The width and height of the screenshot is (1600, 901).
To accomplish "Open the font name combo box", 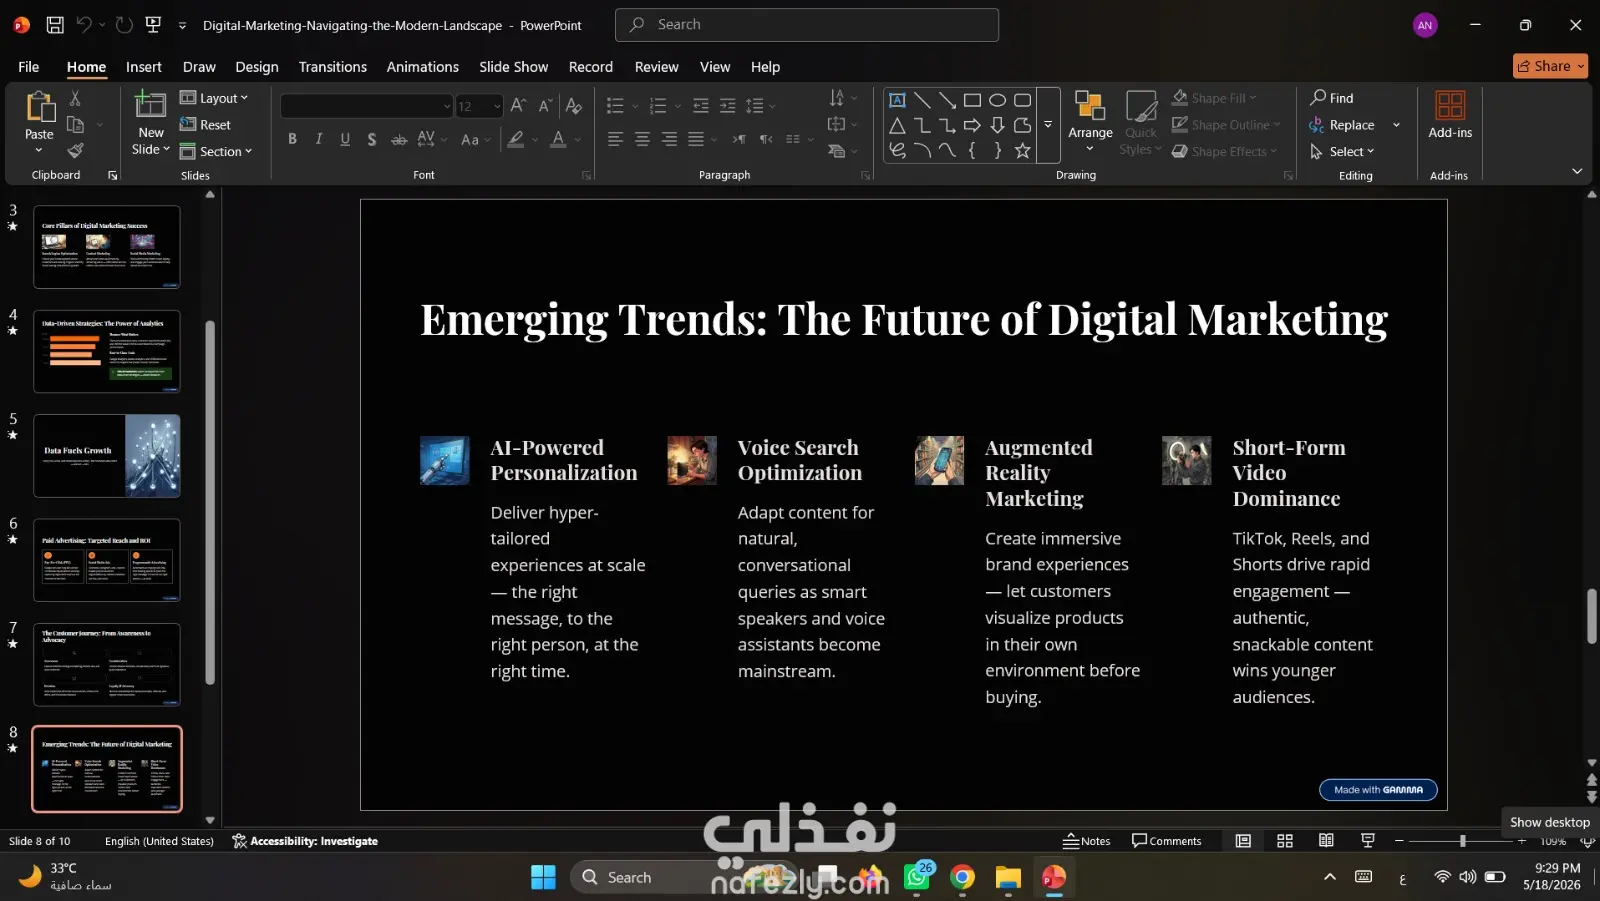I will [x=367, y=106].
